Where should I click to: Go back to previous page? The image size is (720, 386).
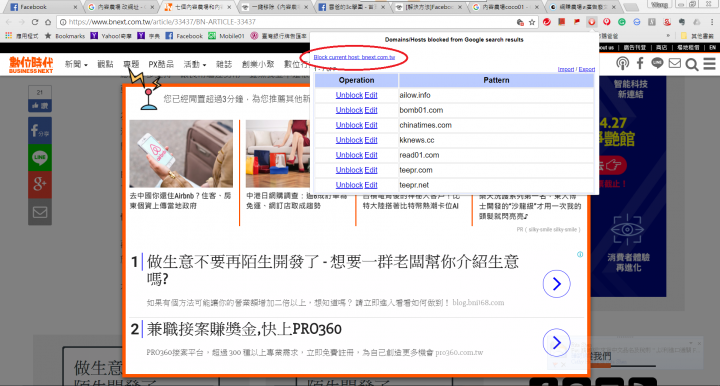[9, 22]
